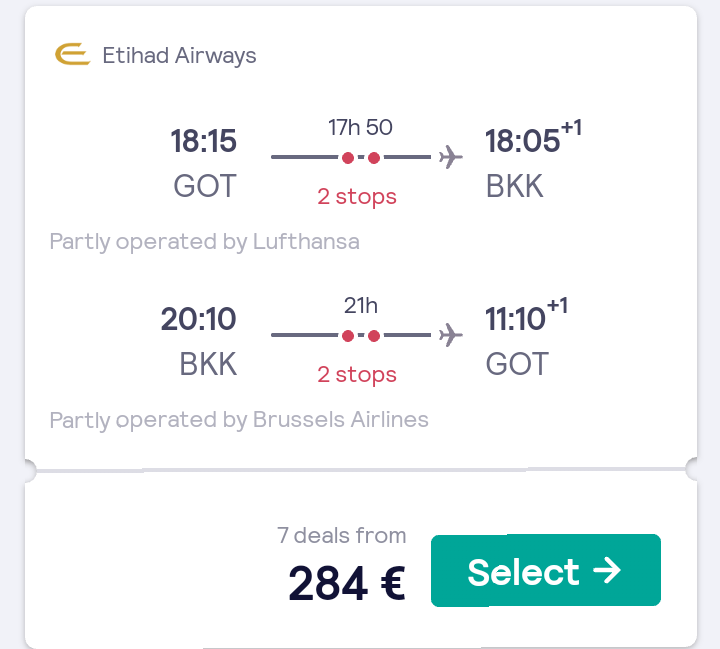Viewport: 720px width, 649px height.
Task: Click first red stop dot on return route
Action: pos(348,336)
